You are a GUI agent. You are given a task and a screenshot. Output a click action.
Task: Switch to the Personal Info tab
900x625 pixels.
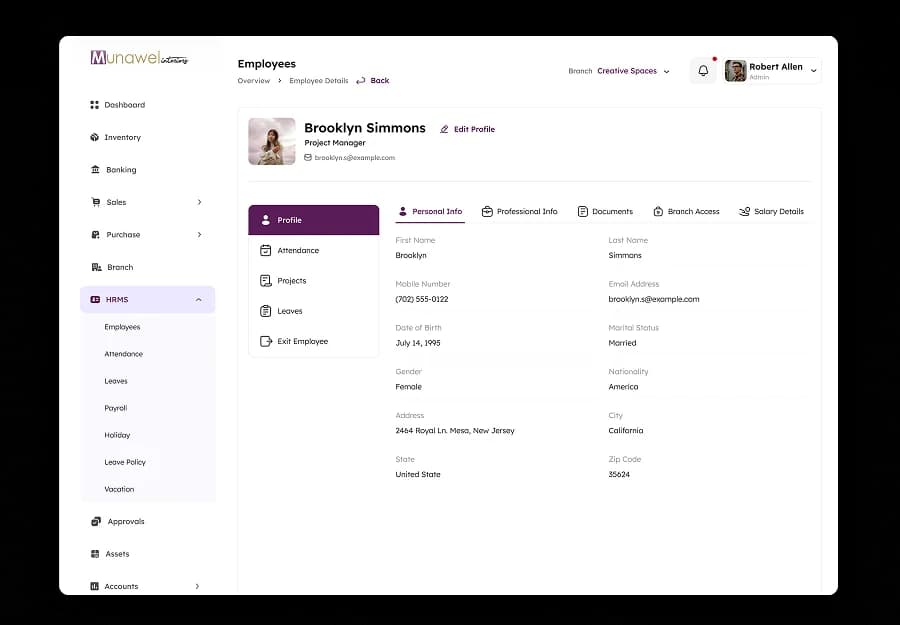click(430, 211)
